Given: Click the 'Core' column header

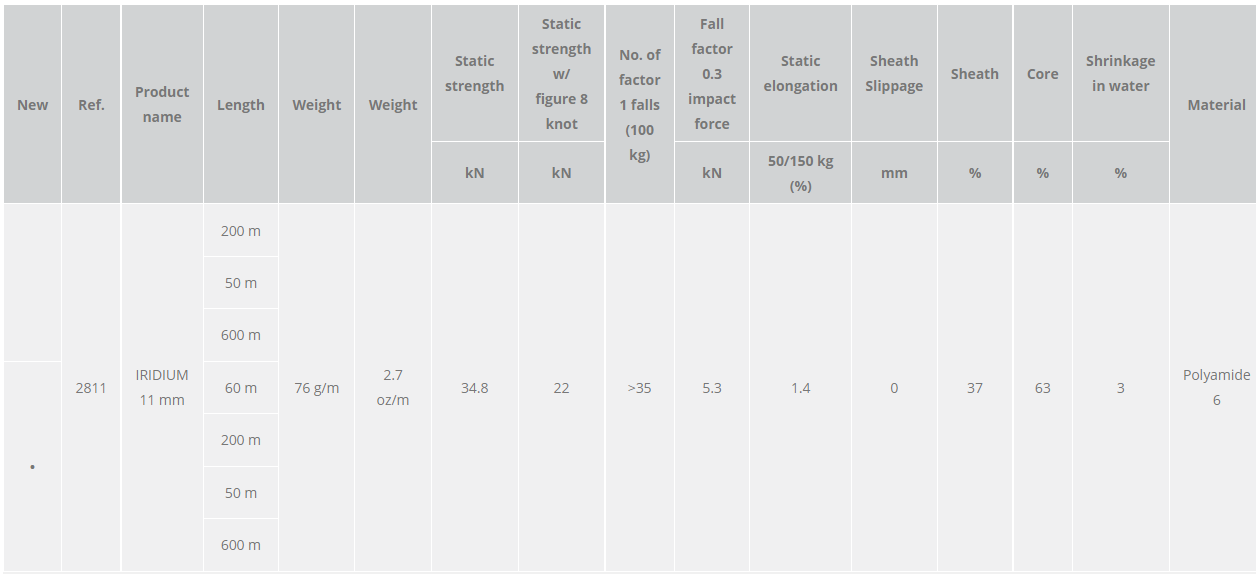Looking at the screenshot, I should coord(1042,73).
